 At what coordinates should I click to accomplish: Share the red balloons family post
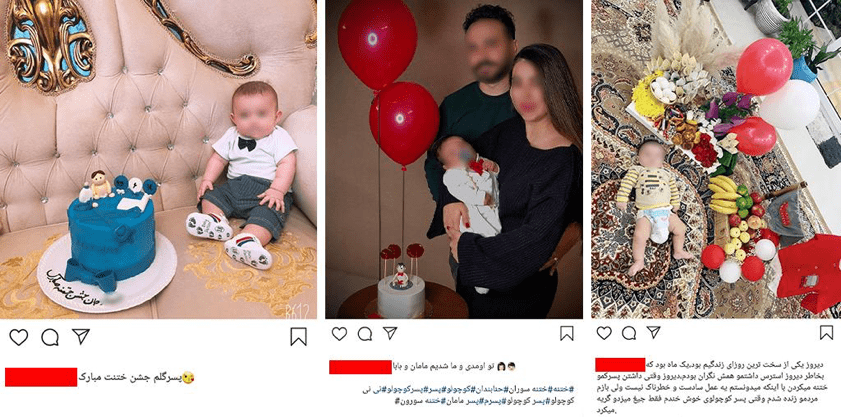click(x=389, y=333)
